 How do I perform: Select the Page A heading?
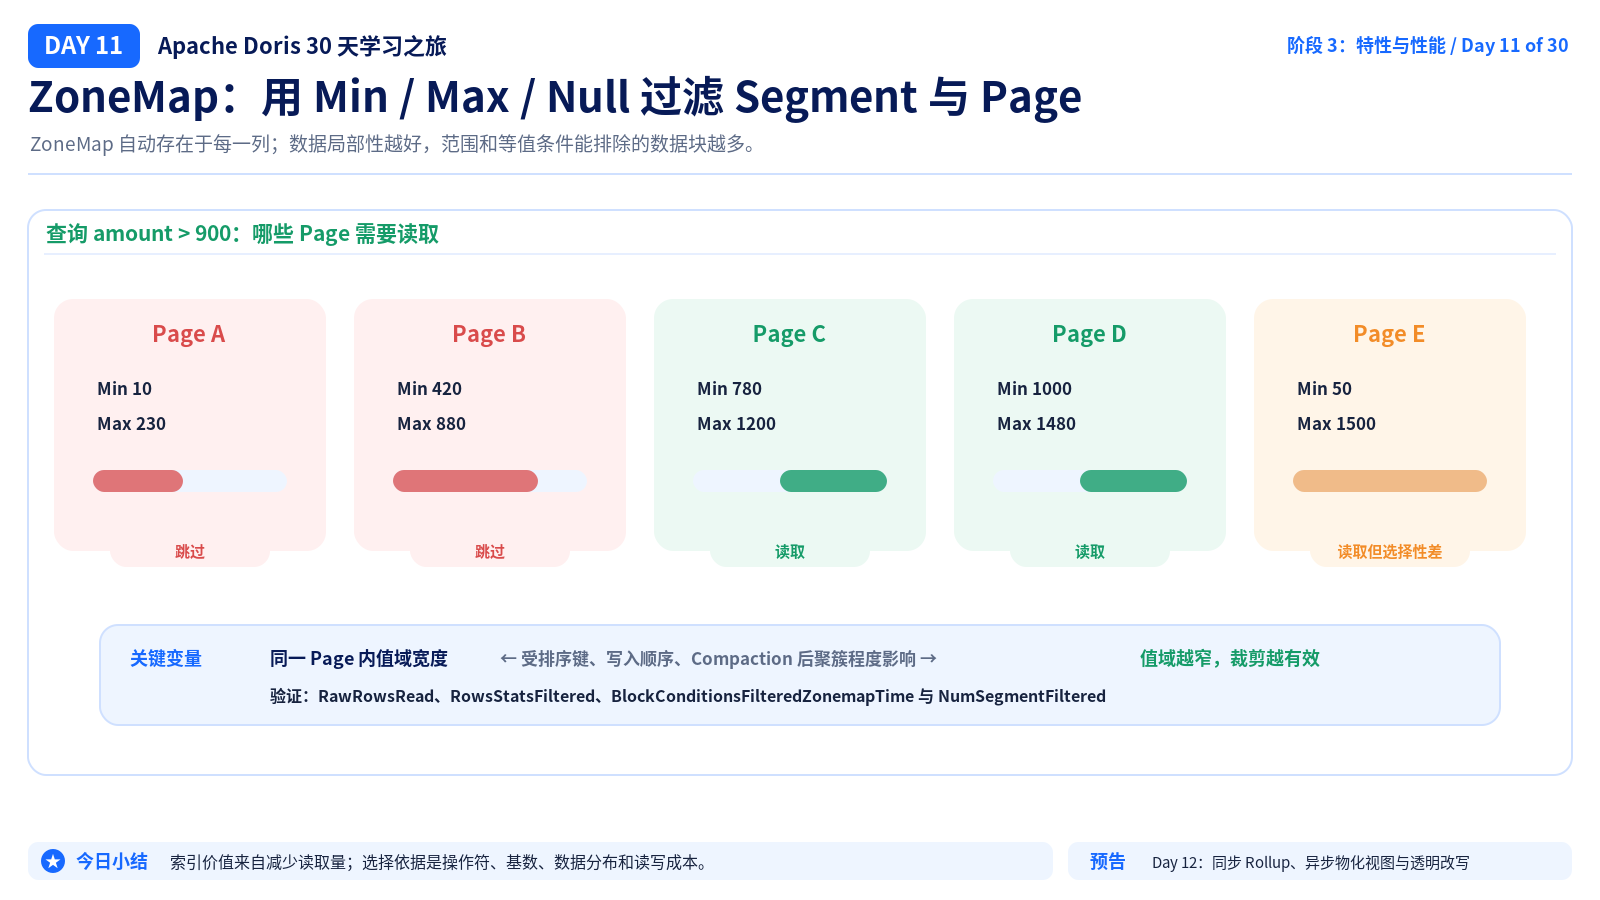click(189, 334)
